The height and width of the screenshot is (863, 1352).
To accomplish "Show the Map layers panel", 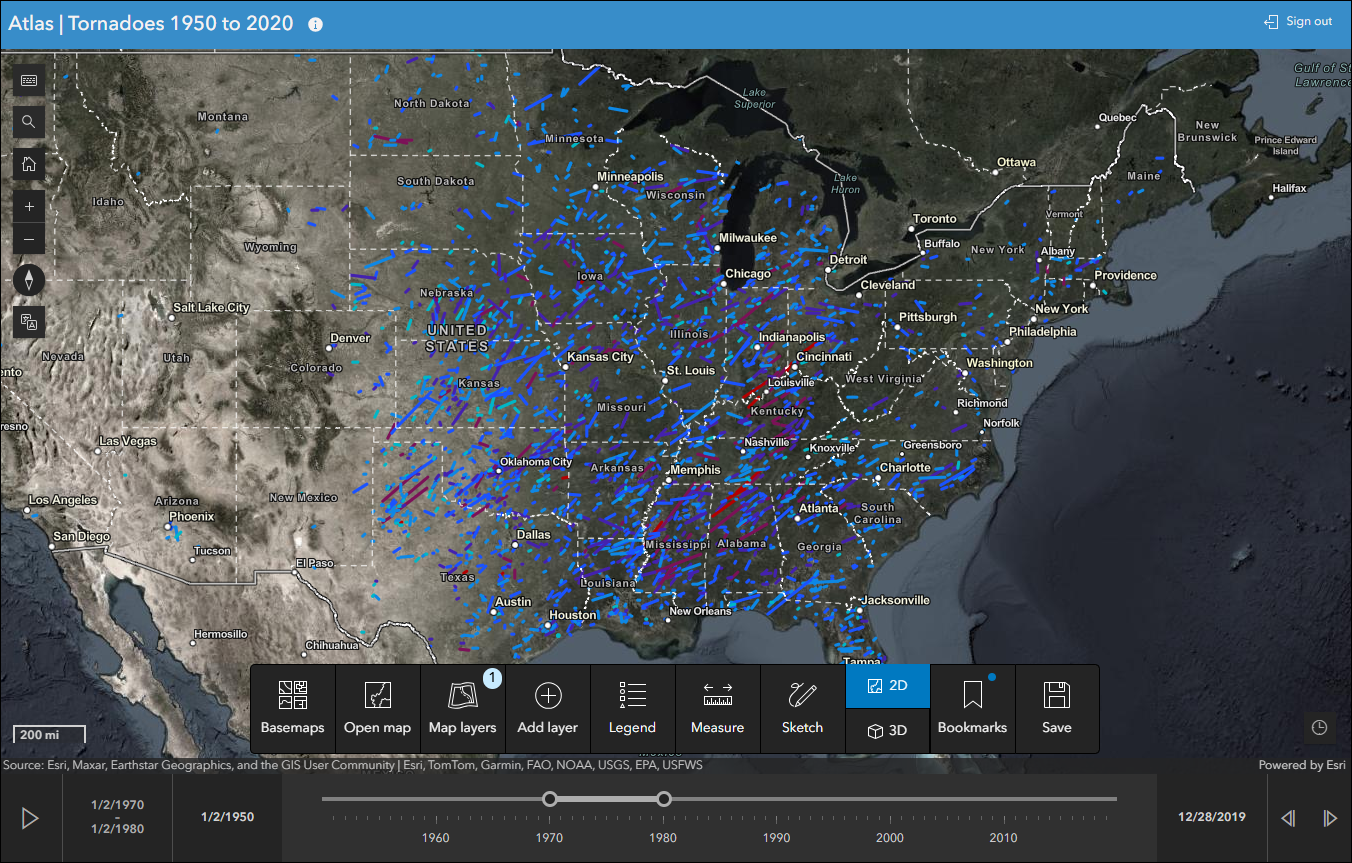I will [462, 709].
